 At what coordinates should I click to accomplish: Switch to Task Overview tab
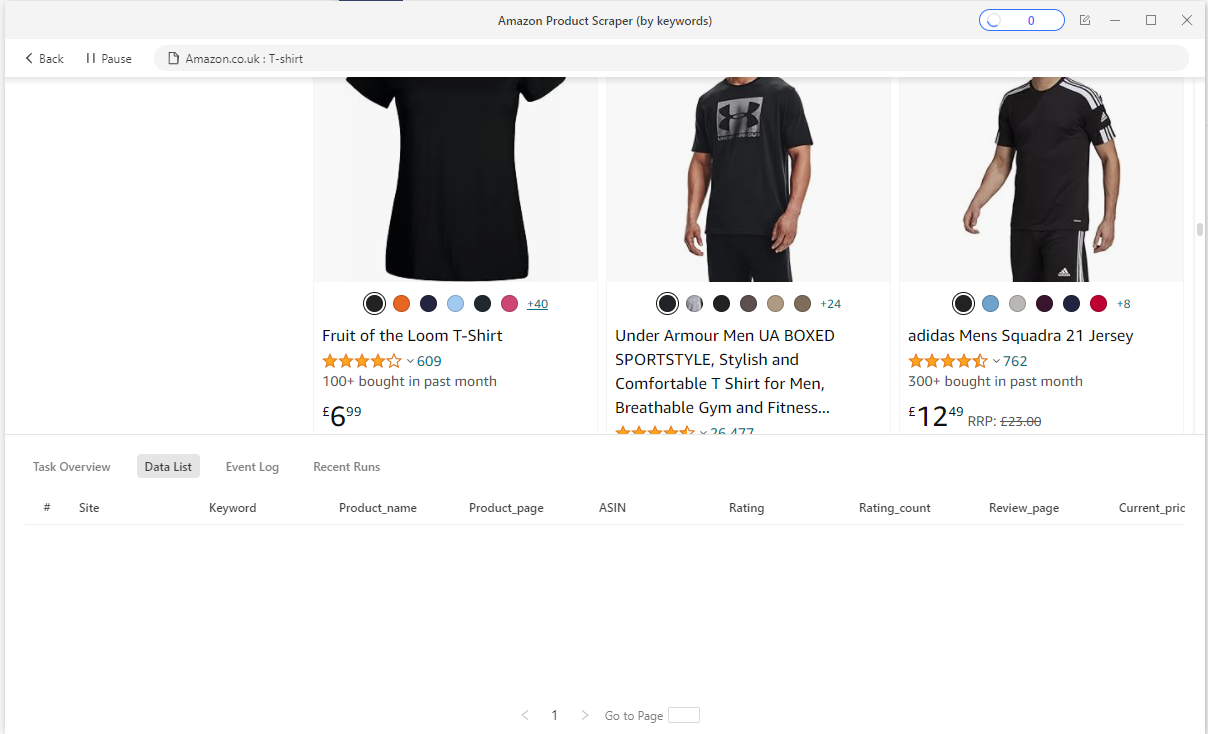pos(72,467)
